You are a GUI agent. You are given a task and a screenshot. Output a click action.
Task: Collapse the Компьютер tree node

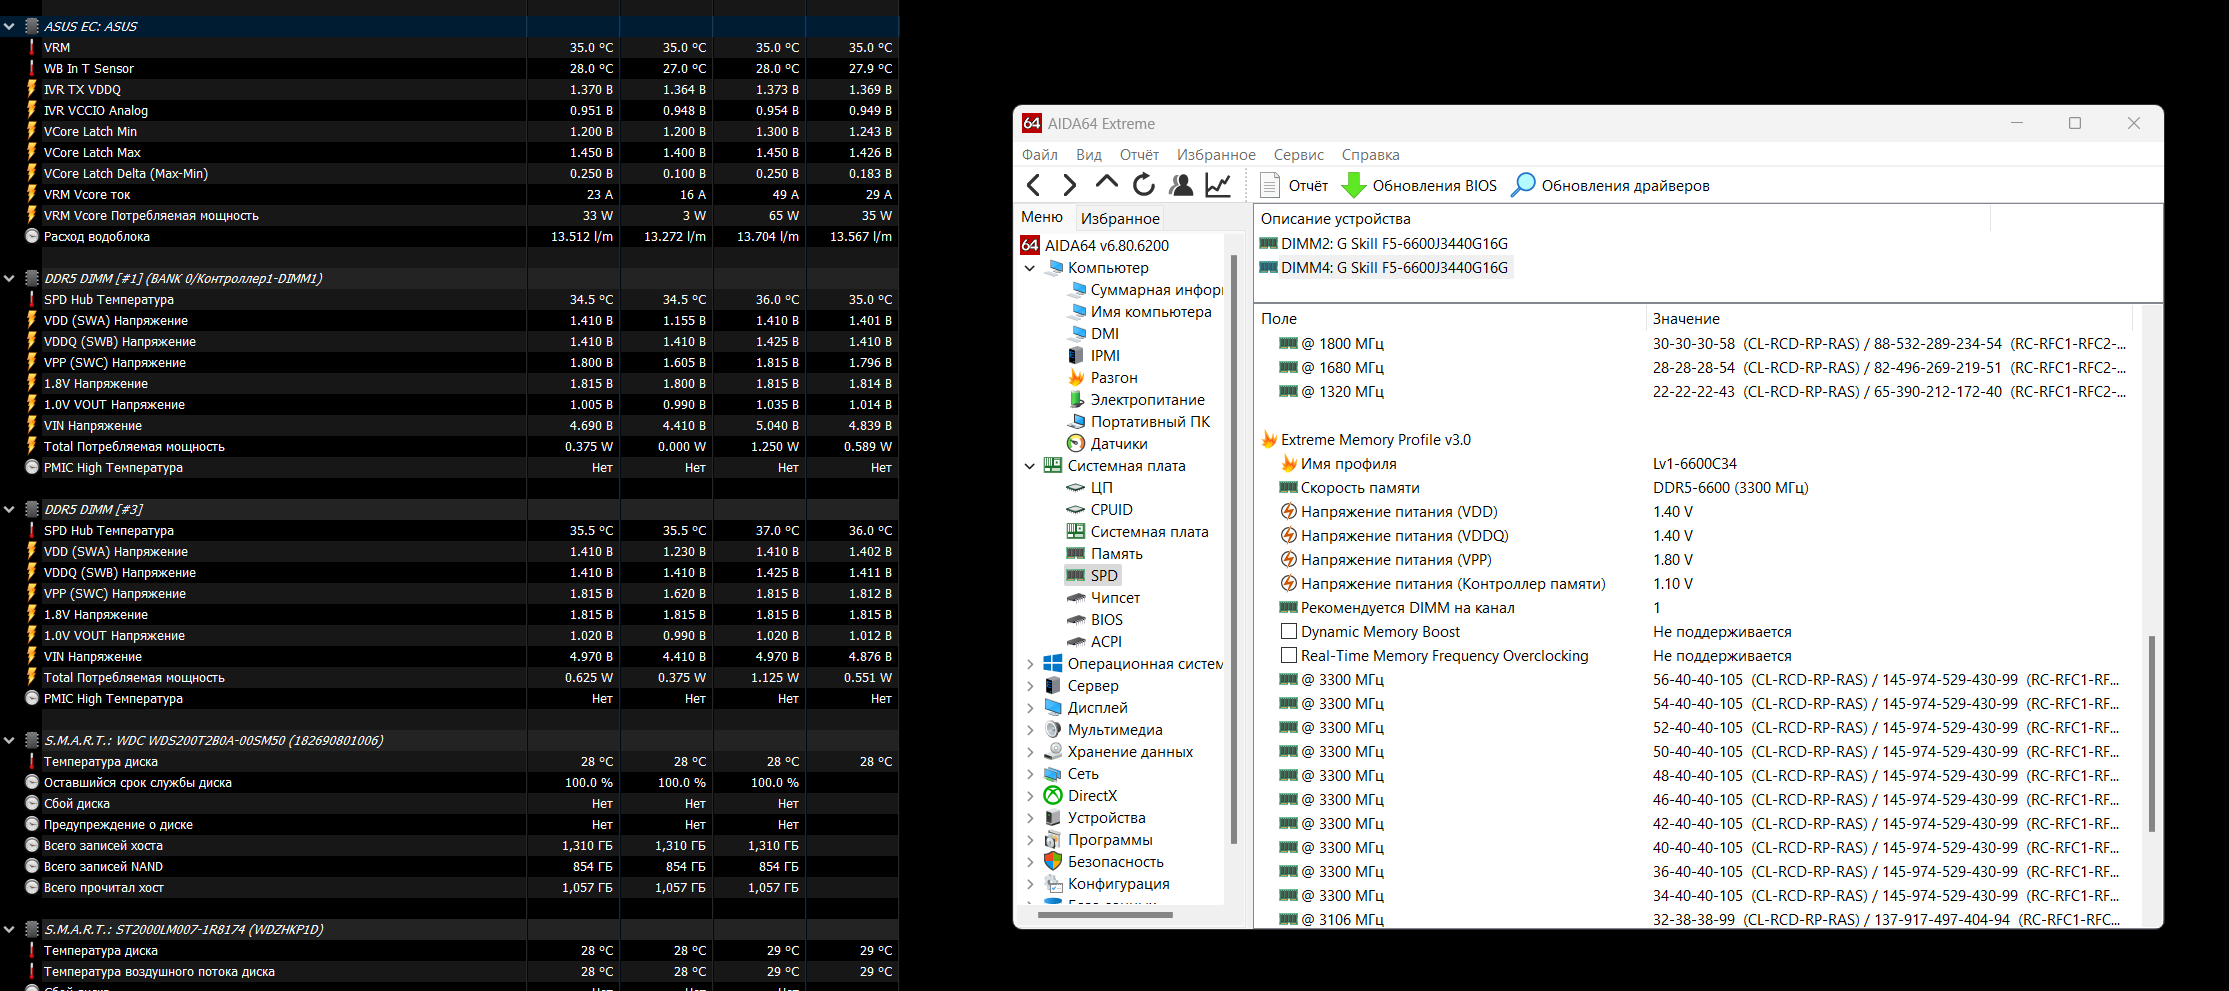pos(1030,268)
